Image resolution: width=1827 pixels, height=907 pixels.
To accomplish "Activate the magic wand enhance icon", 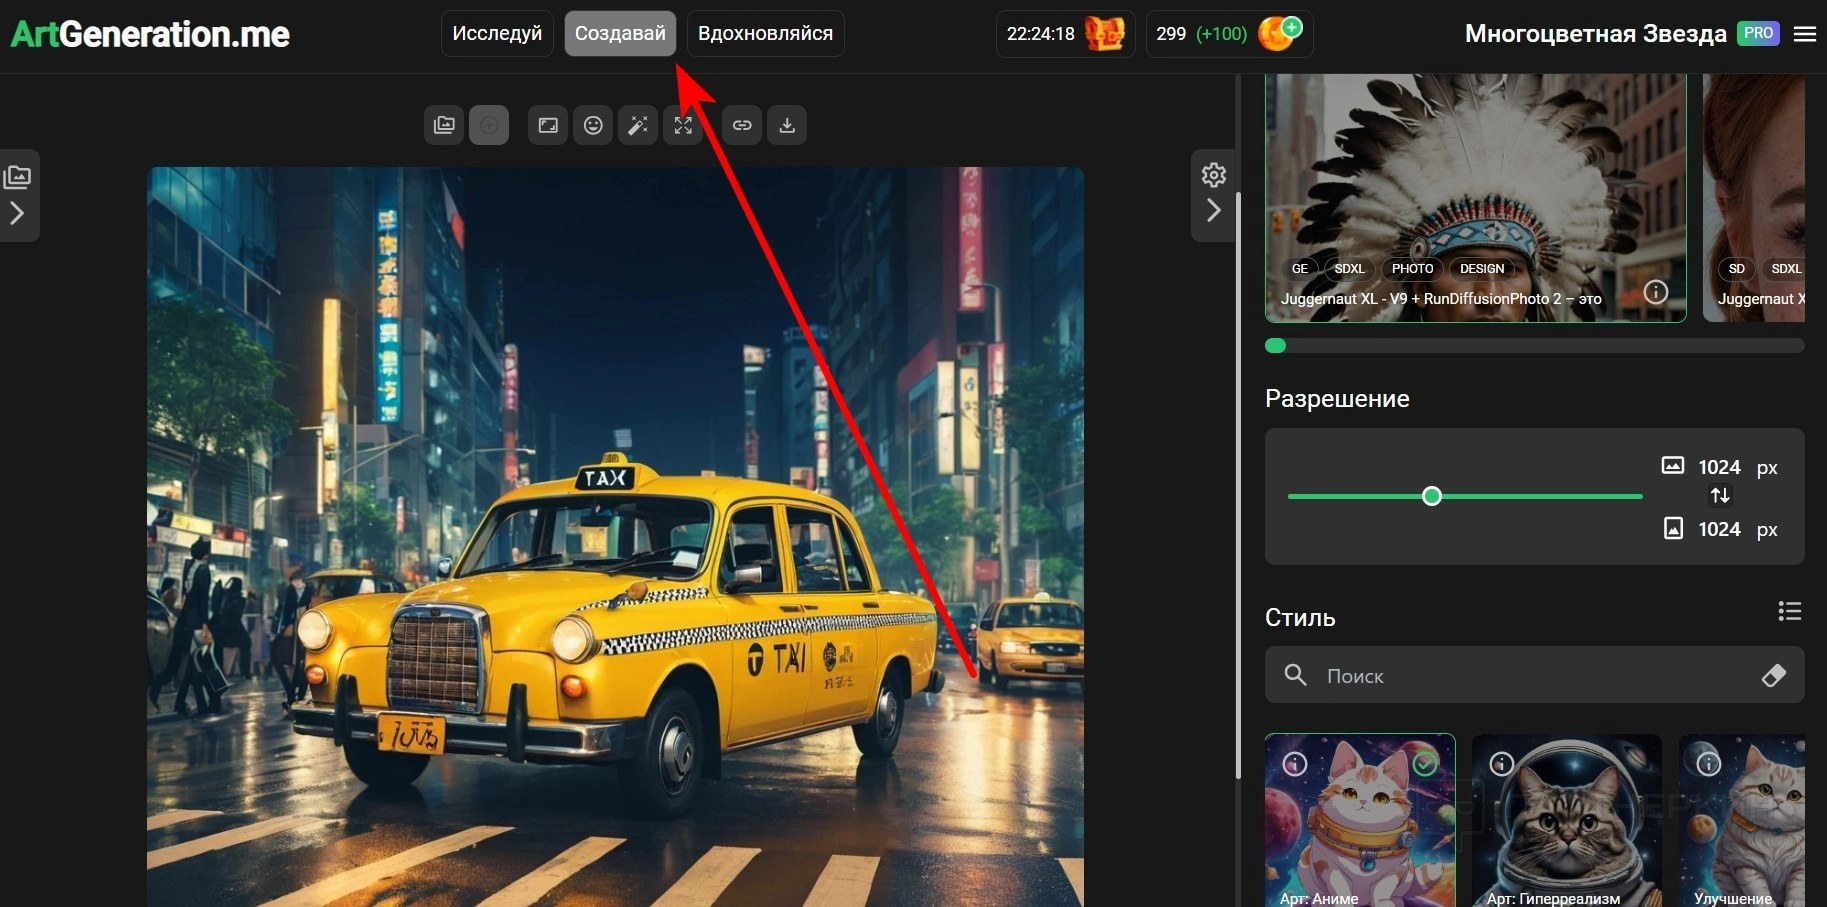I will (x=637, y=125).
